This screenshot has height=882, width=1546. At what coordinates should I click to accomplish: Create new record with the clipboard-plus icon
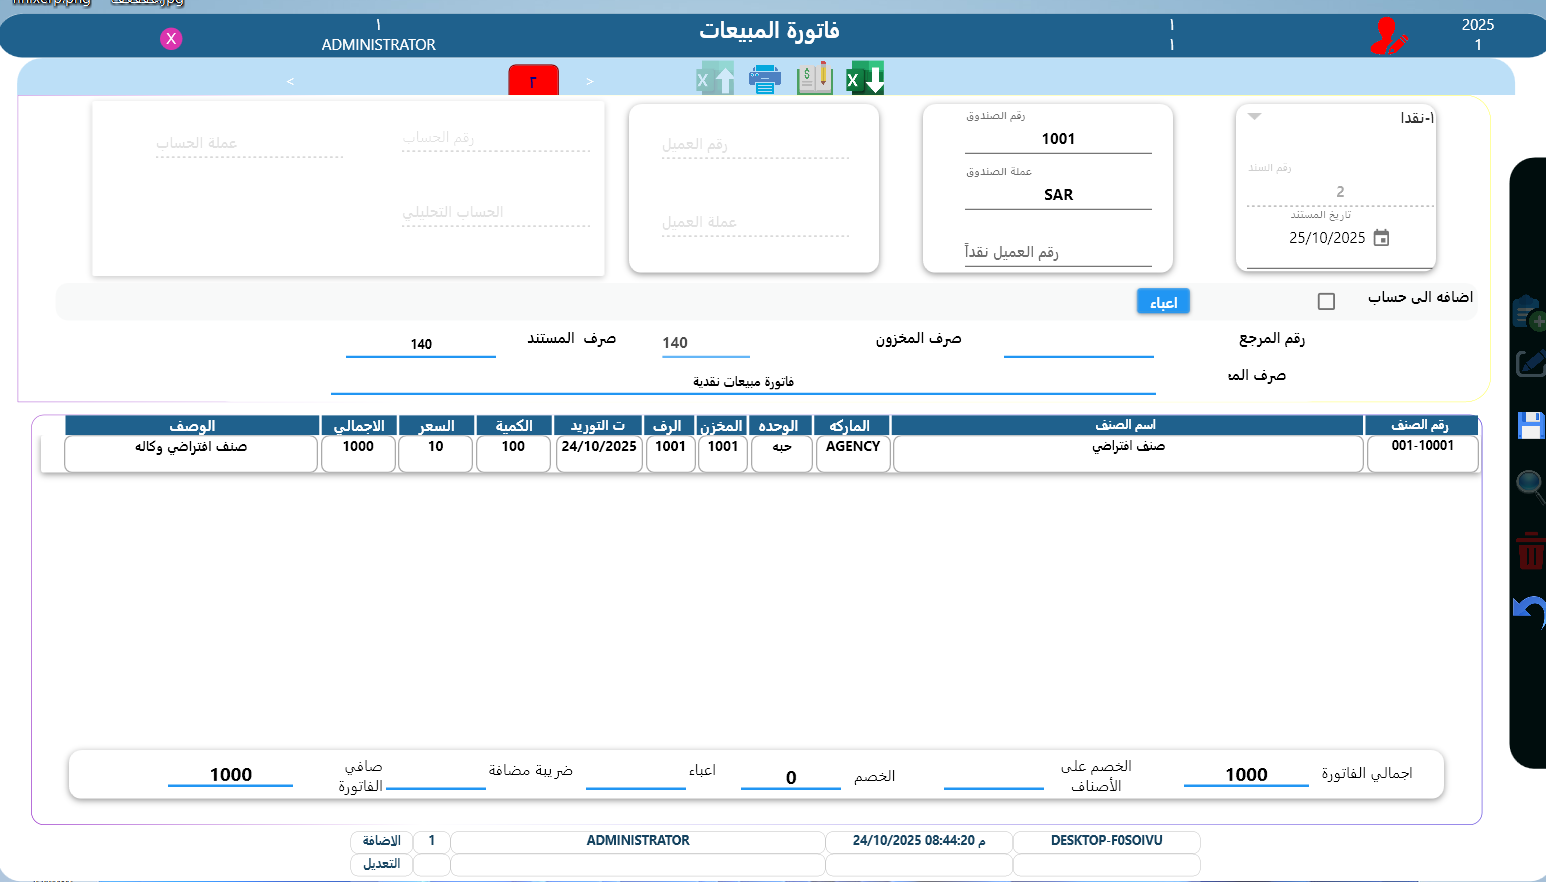[1530, 313]
